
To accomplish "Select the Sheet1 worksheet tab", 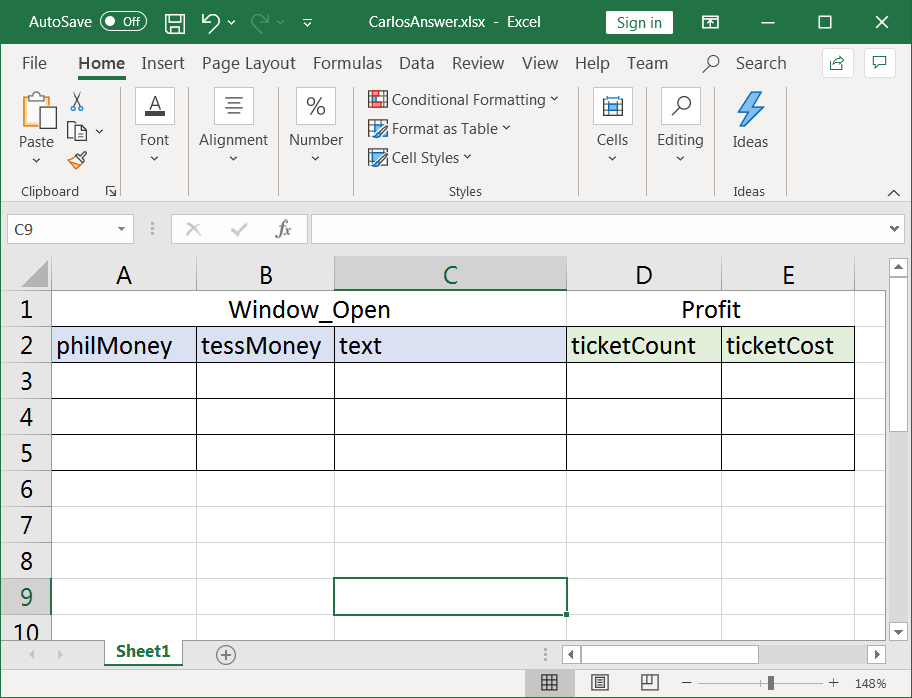I will (143, 651).
